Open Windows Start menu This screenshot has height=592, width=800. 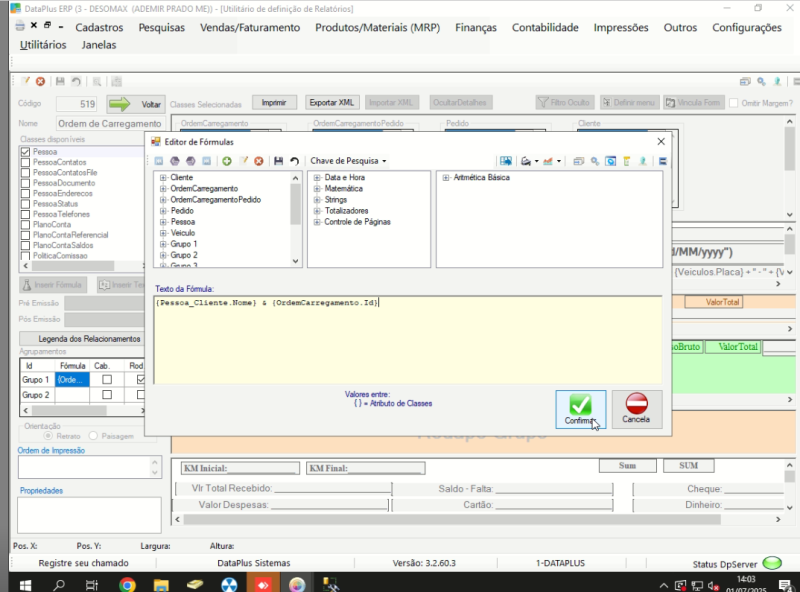coord(25,584)
